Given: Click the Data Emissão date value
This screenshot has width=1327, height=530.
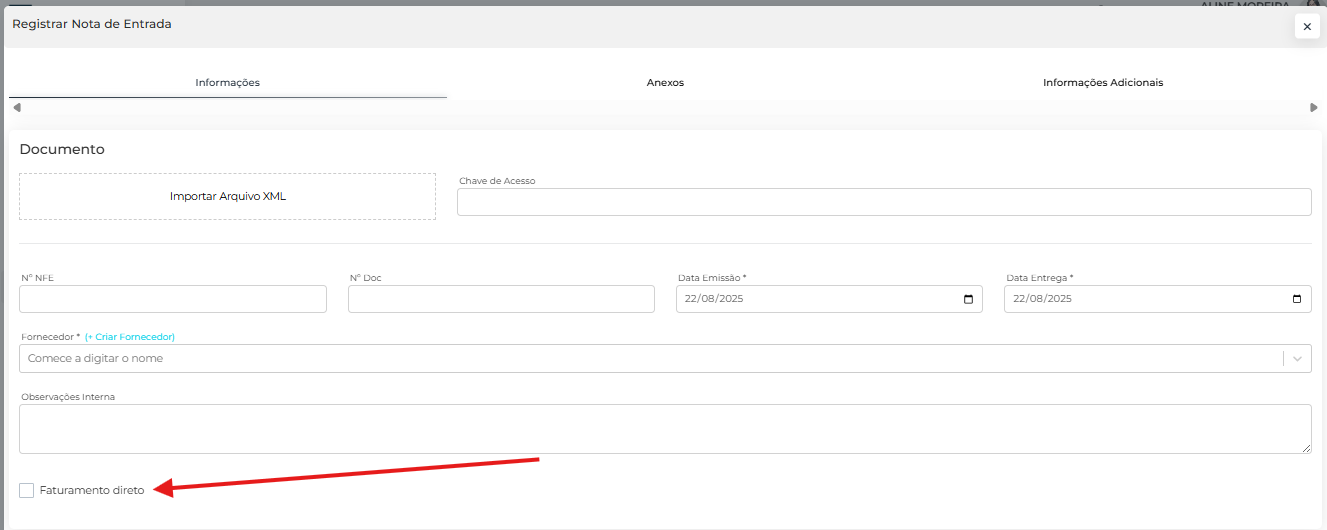Looking at the screenshot, I should pyautogui.click(x=714, y=299).
